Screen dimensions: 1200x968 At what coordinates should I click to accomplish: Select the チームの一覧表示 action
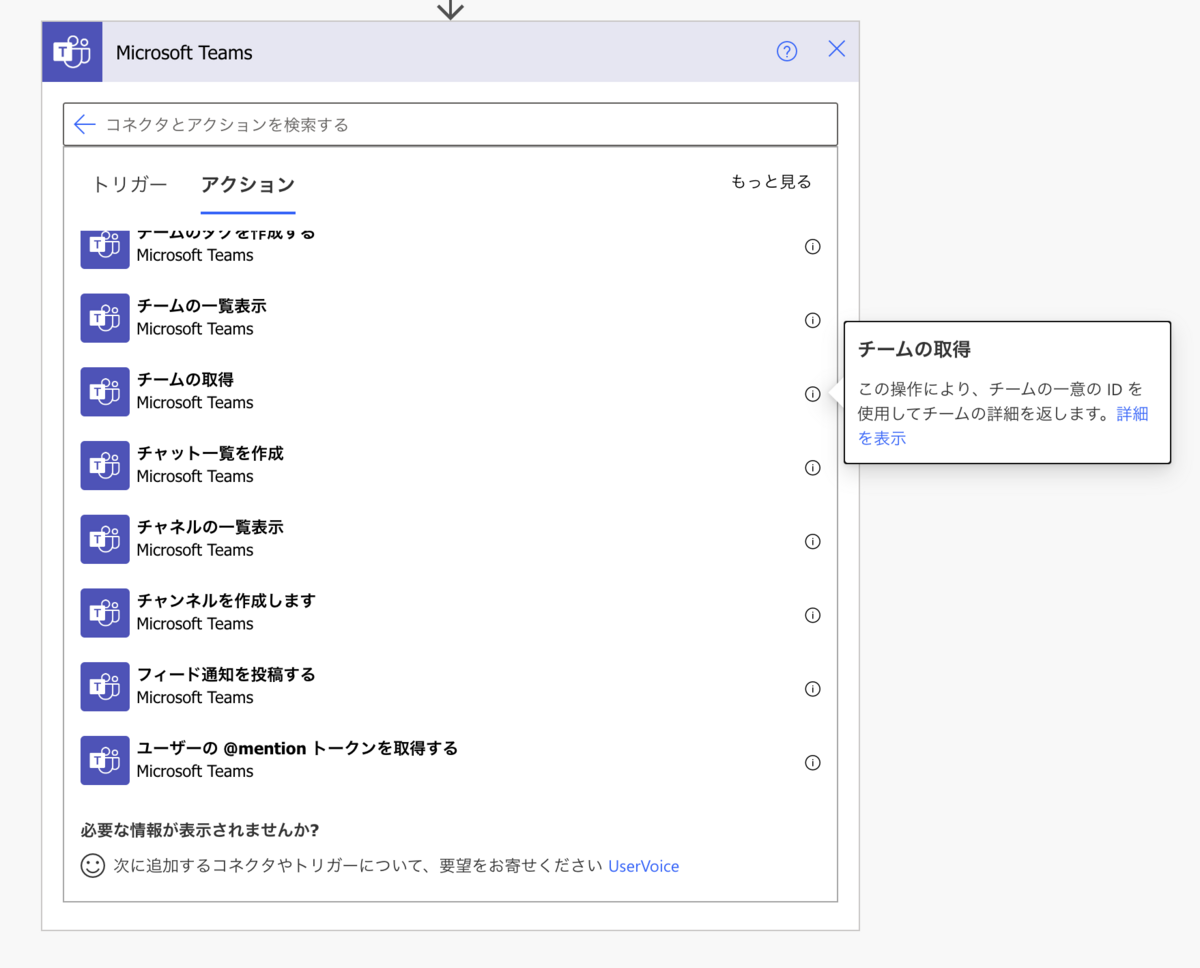[450, 318]
